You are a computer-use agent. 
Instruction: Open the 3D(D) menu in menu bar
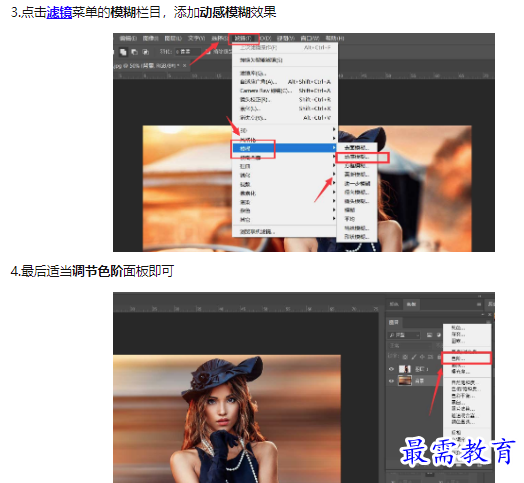click(265, 38)
